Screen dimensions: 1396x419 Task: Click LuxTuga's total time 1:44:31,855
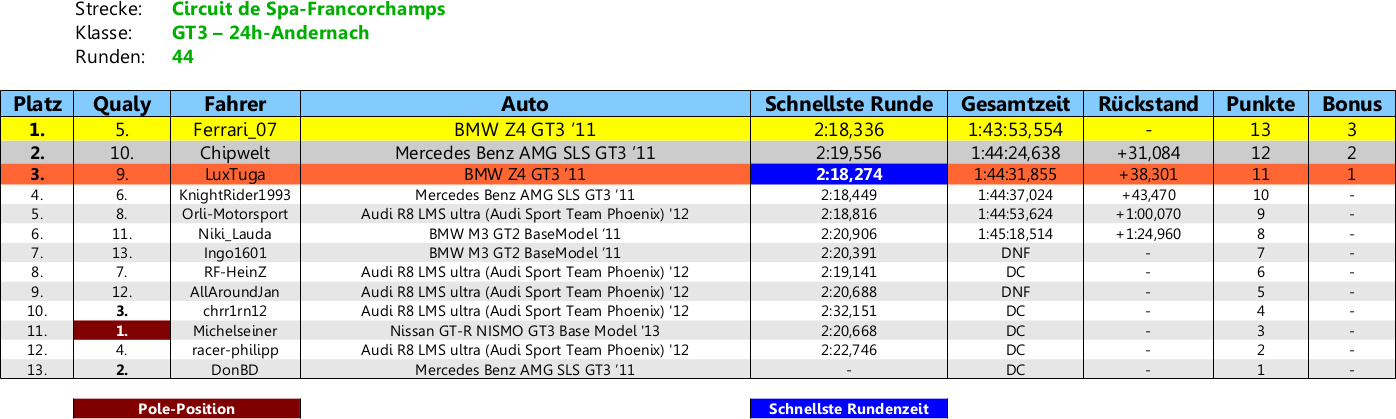1016,176
